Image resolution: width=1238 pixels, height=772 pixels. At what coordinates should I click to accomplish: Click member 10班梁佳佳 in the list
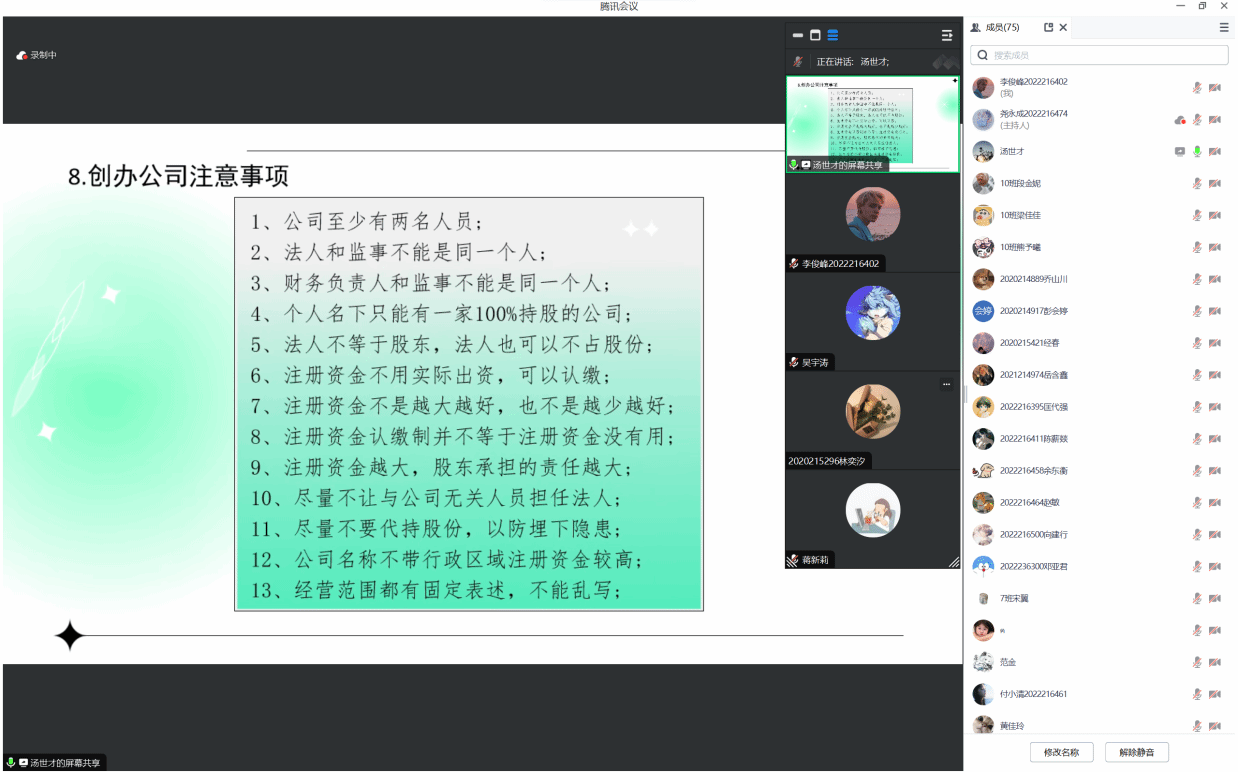point(1020,215)
